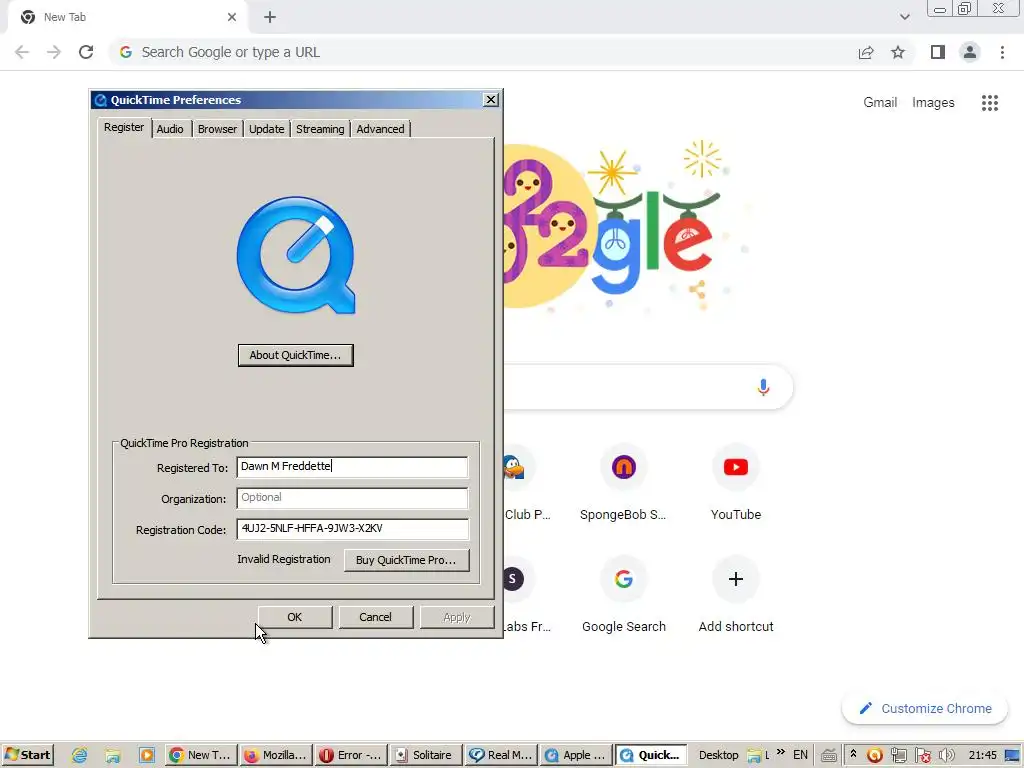Open Google Images link
The height and width of the screenshot is (768, 1024).
933,103
